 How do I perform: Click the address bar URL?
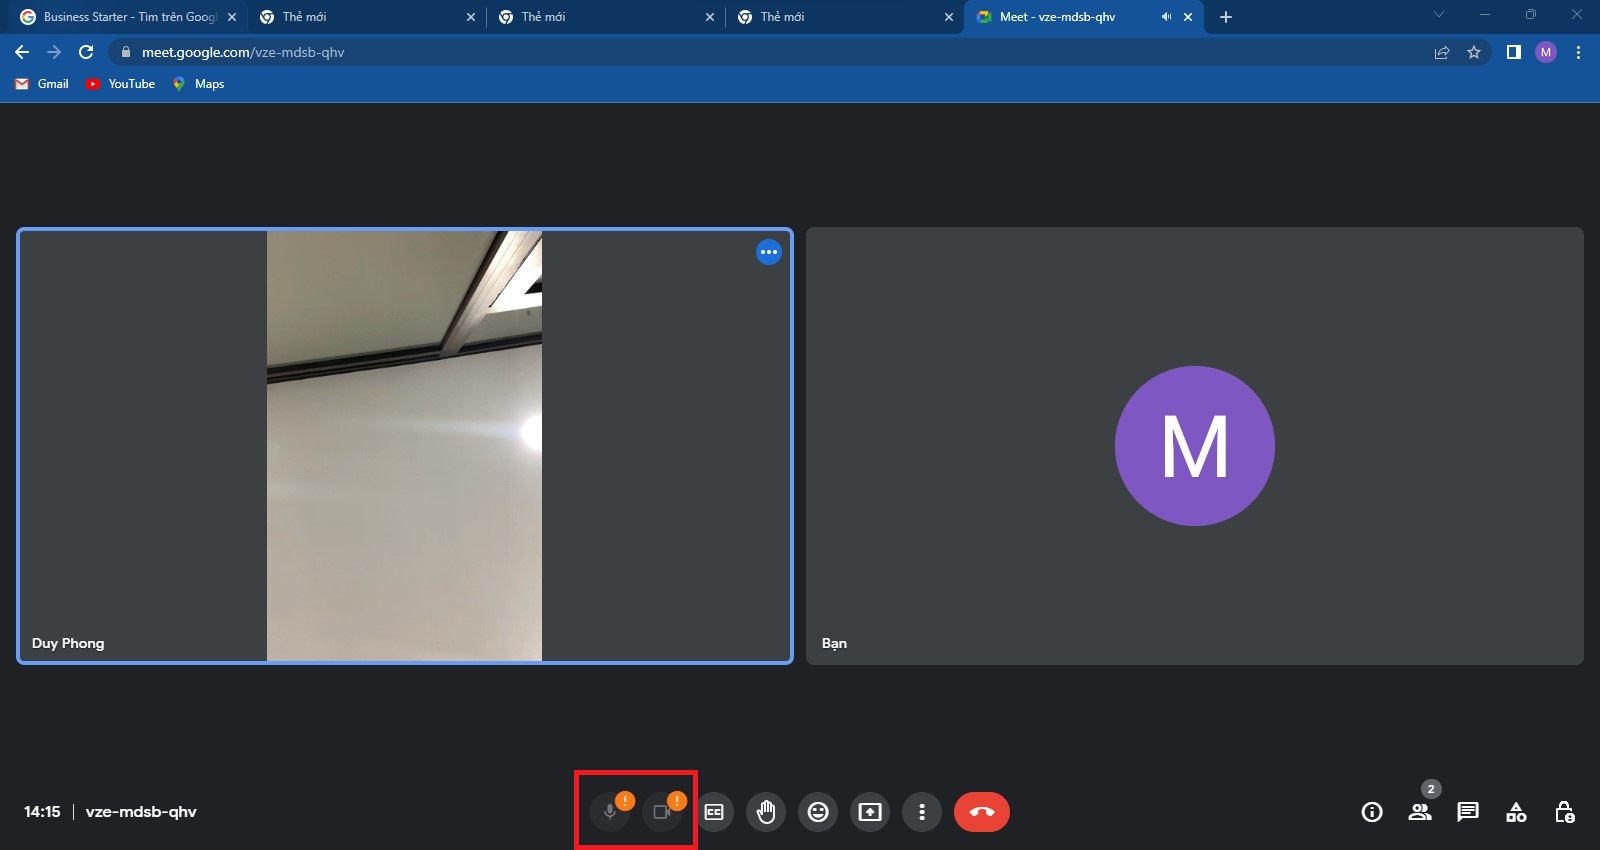click(x=243, y=52)
